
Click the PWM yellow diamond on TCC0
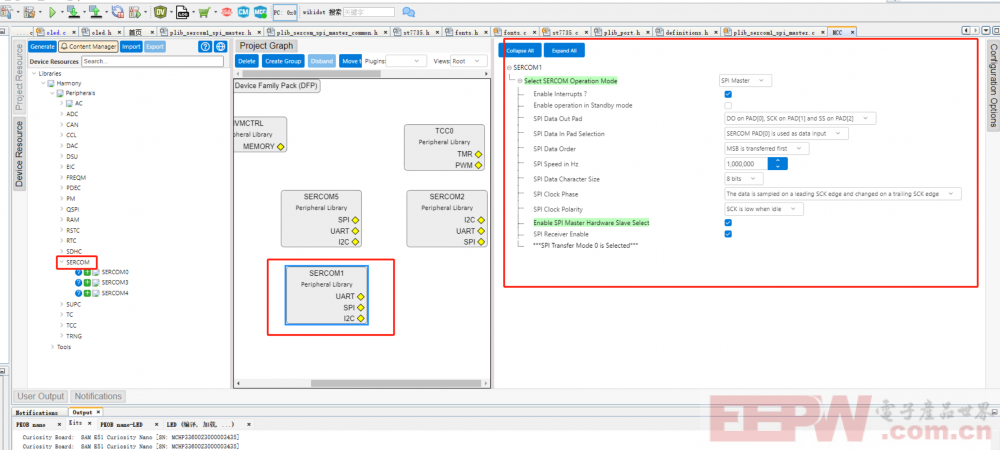pyautogui.click(x=478, y=165)
